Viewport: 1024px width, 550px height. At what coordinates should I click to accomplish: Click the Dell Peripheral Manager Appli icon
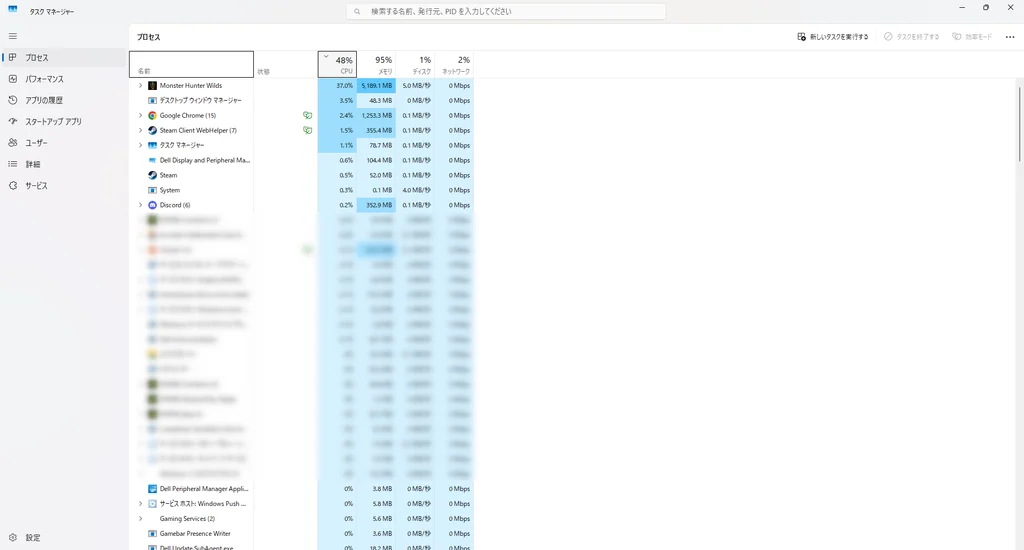click(x=152, y=489)
